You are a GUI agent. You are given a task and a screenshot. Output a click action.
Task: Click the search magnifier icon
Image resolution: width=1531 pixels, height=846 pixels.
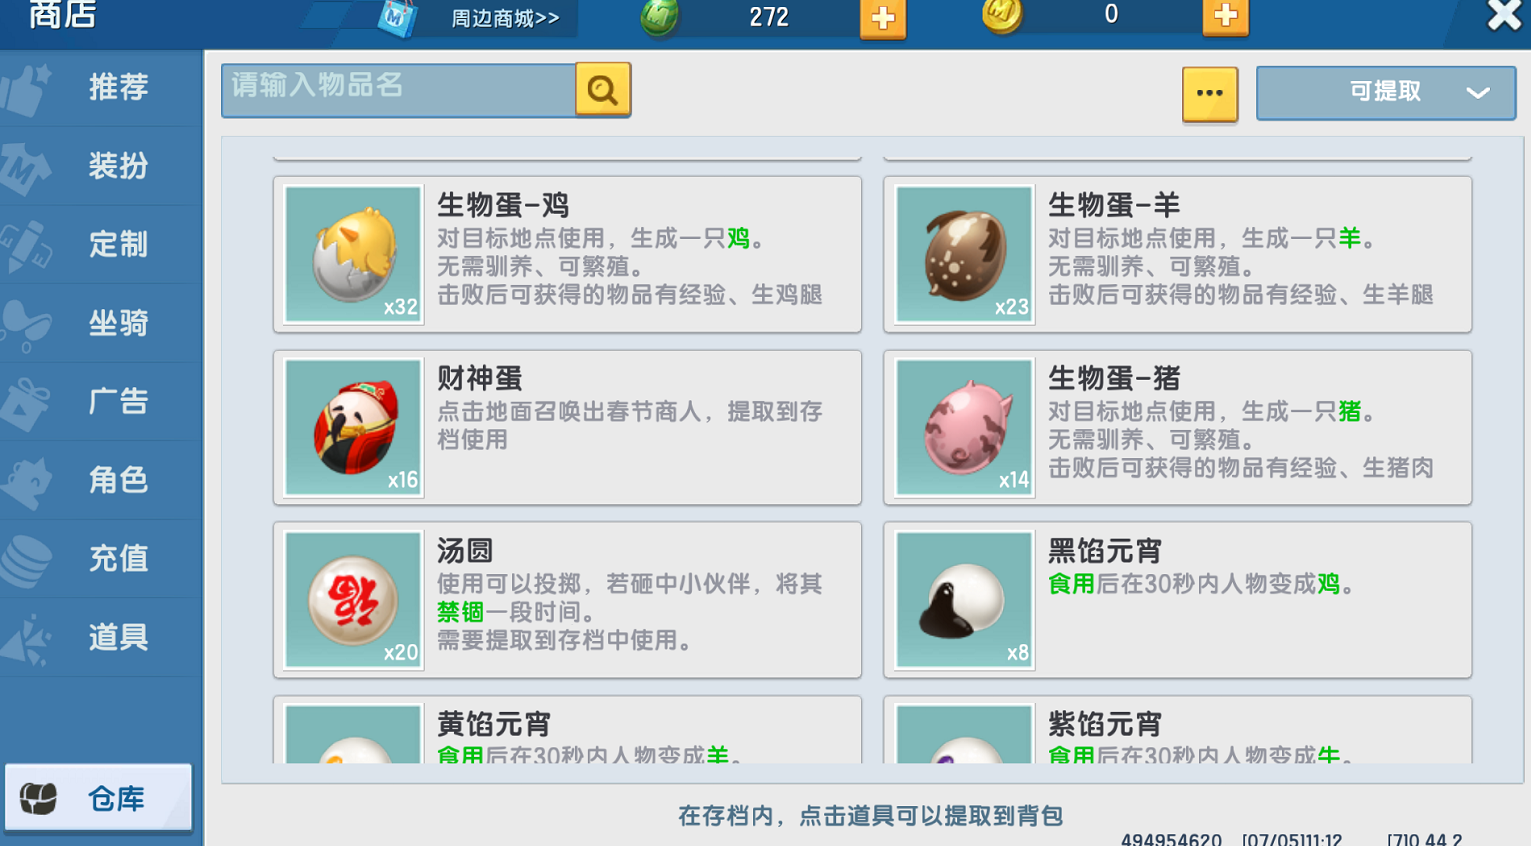(x=603, y=90)
